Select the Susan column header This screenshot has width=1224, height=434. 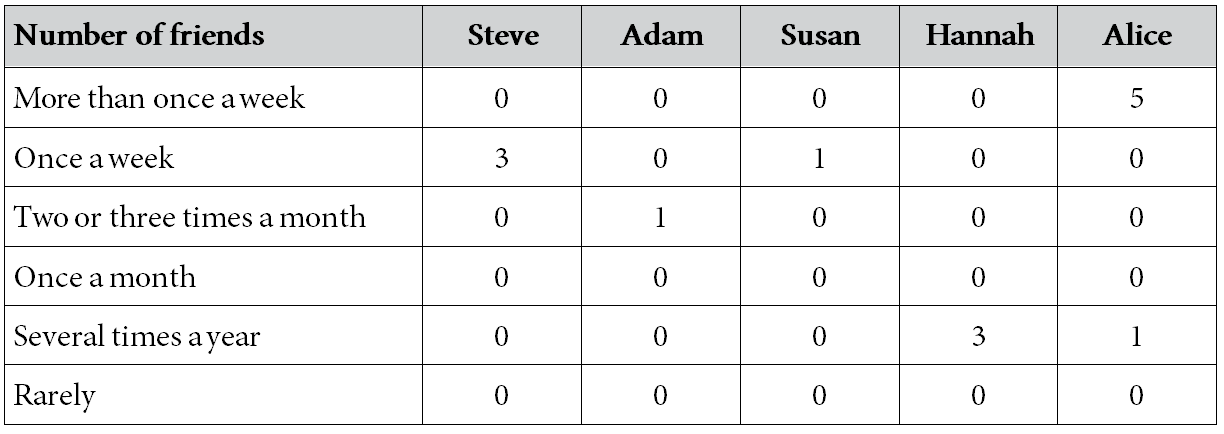pyautogui.click(x=820, y=38)
